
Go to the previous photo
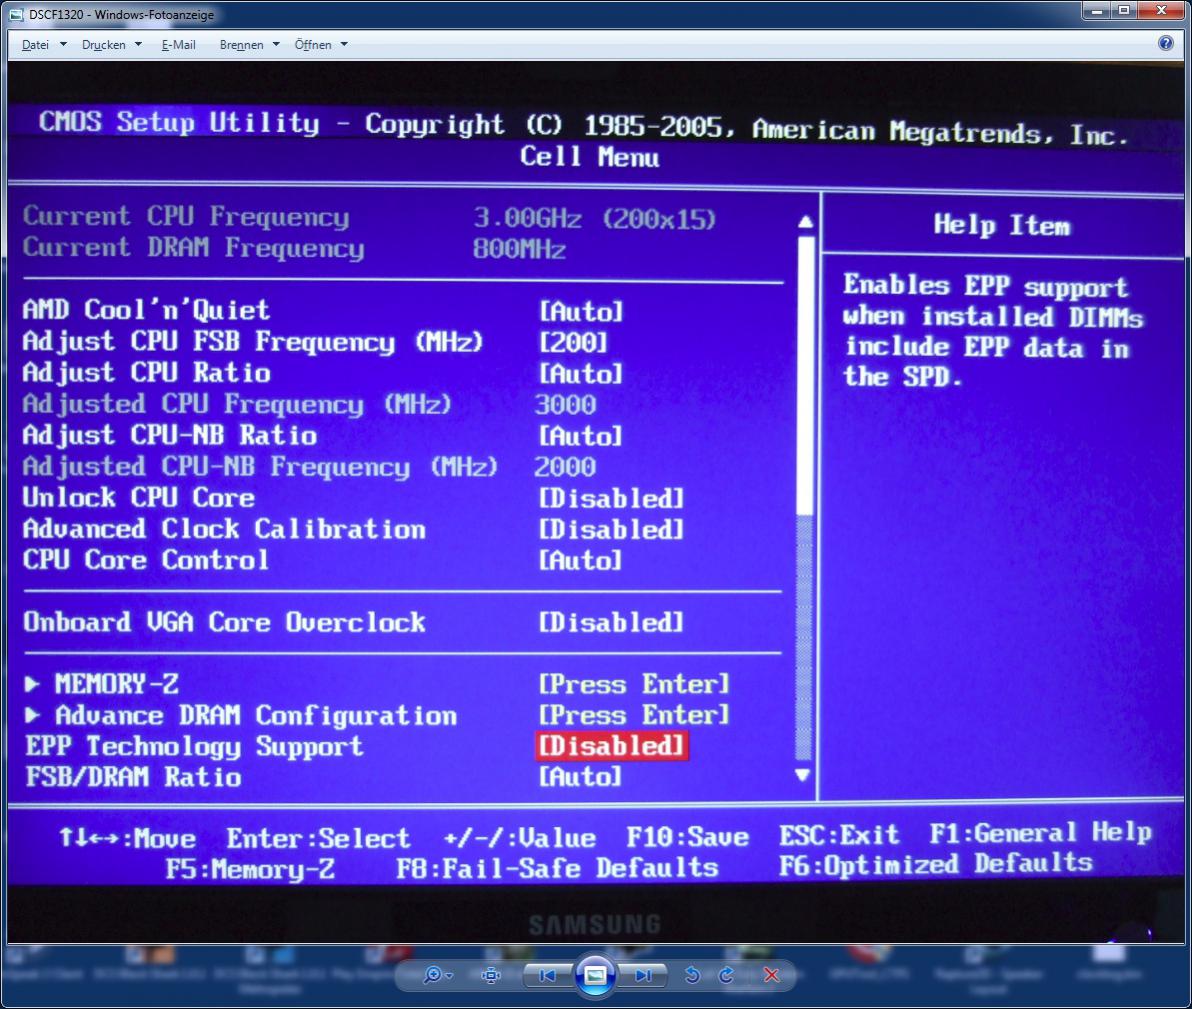click(547, 975)
